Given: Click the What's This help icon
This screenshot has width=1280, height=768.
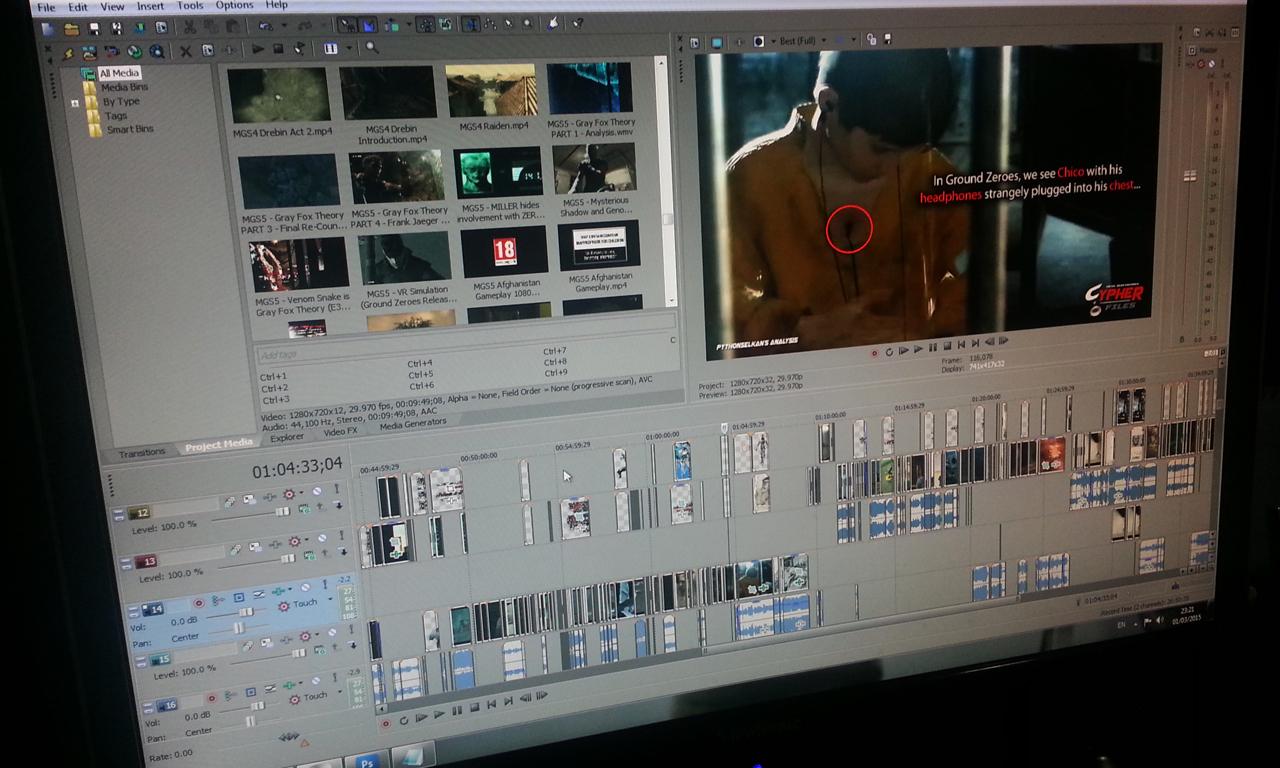Looking at the screenshot, I should click(x=577, y=24).
